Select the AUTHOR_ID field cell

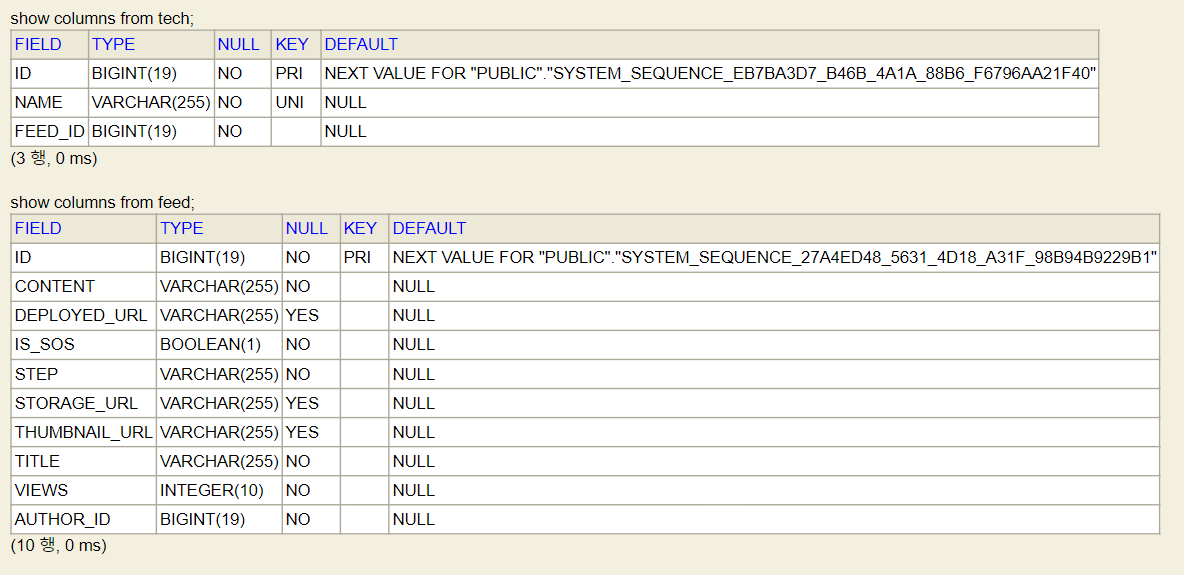62,519
